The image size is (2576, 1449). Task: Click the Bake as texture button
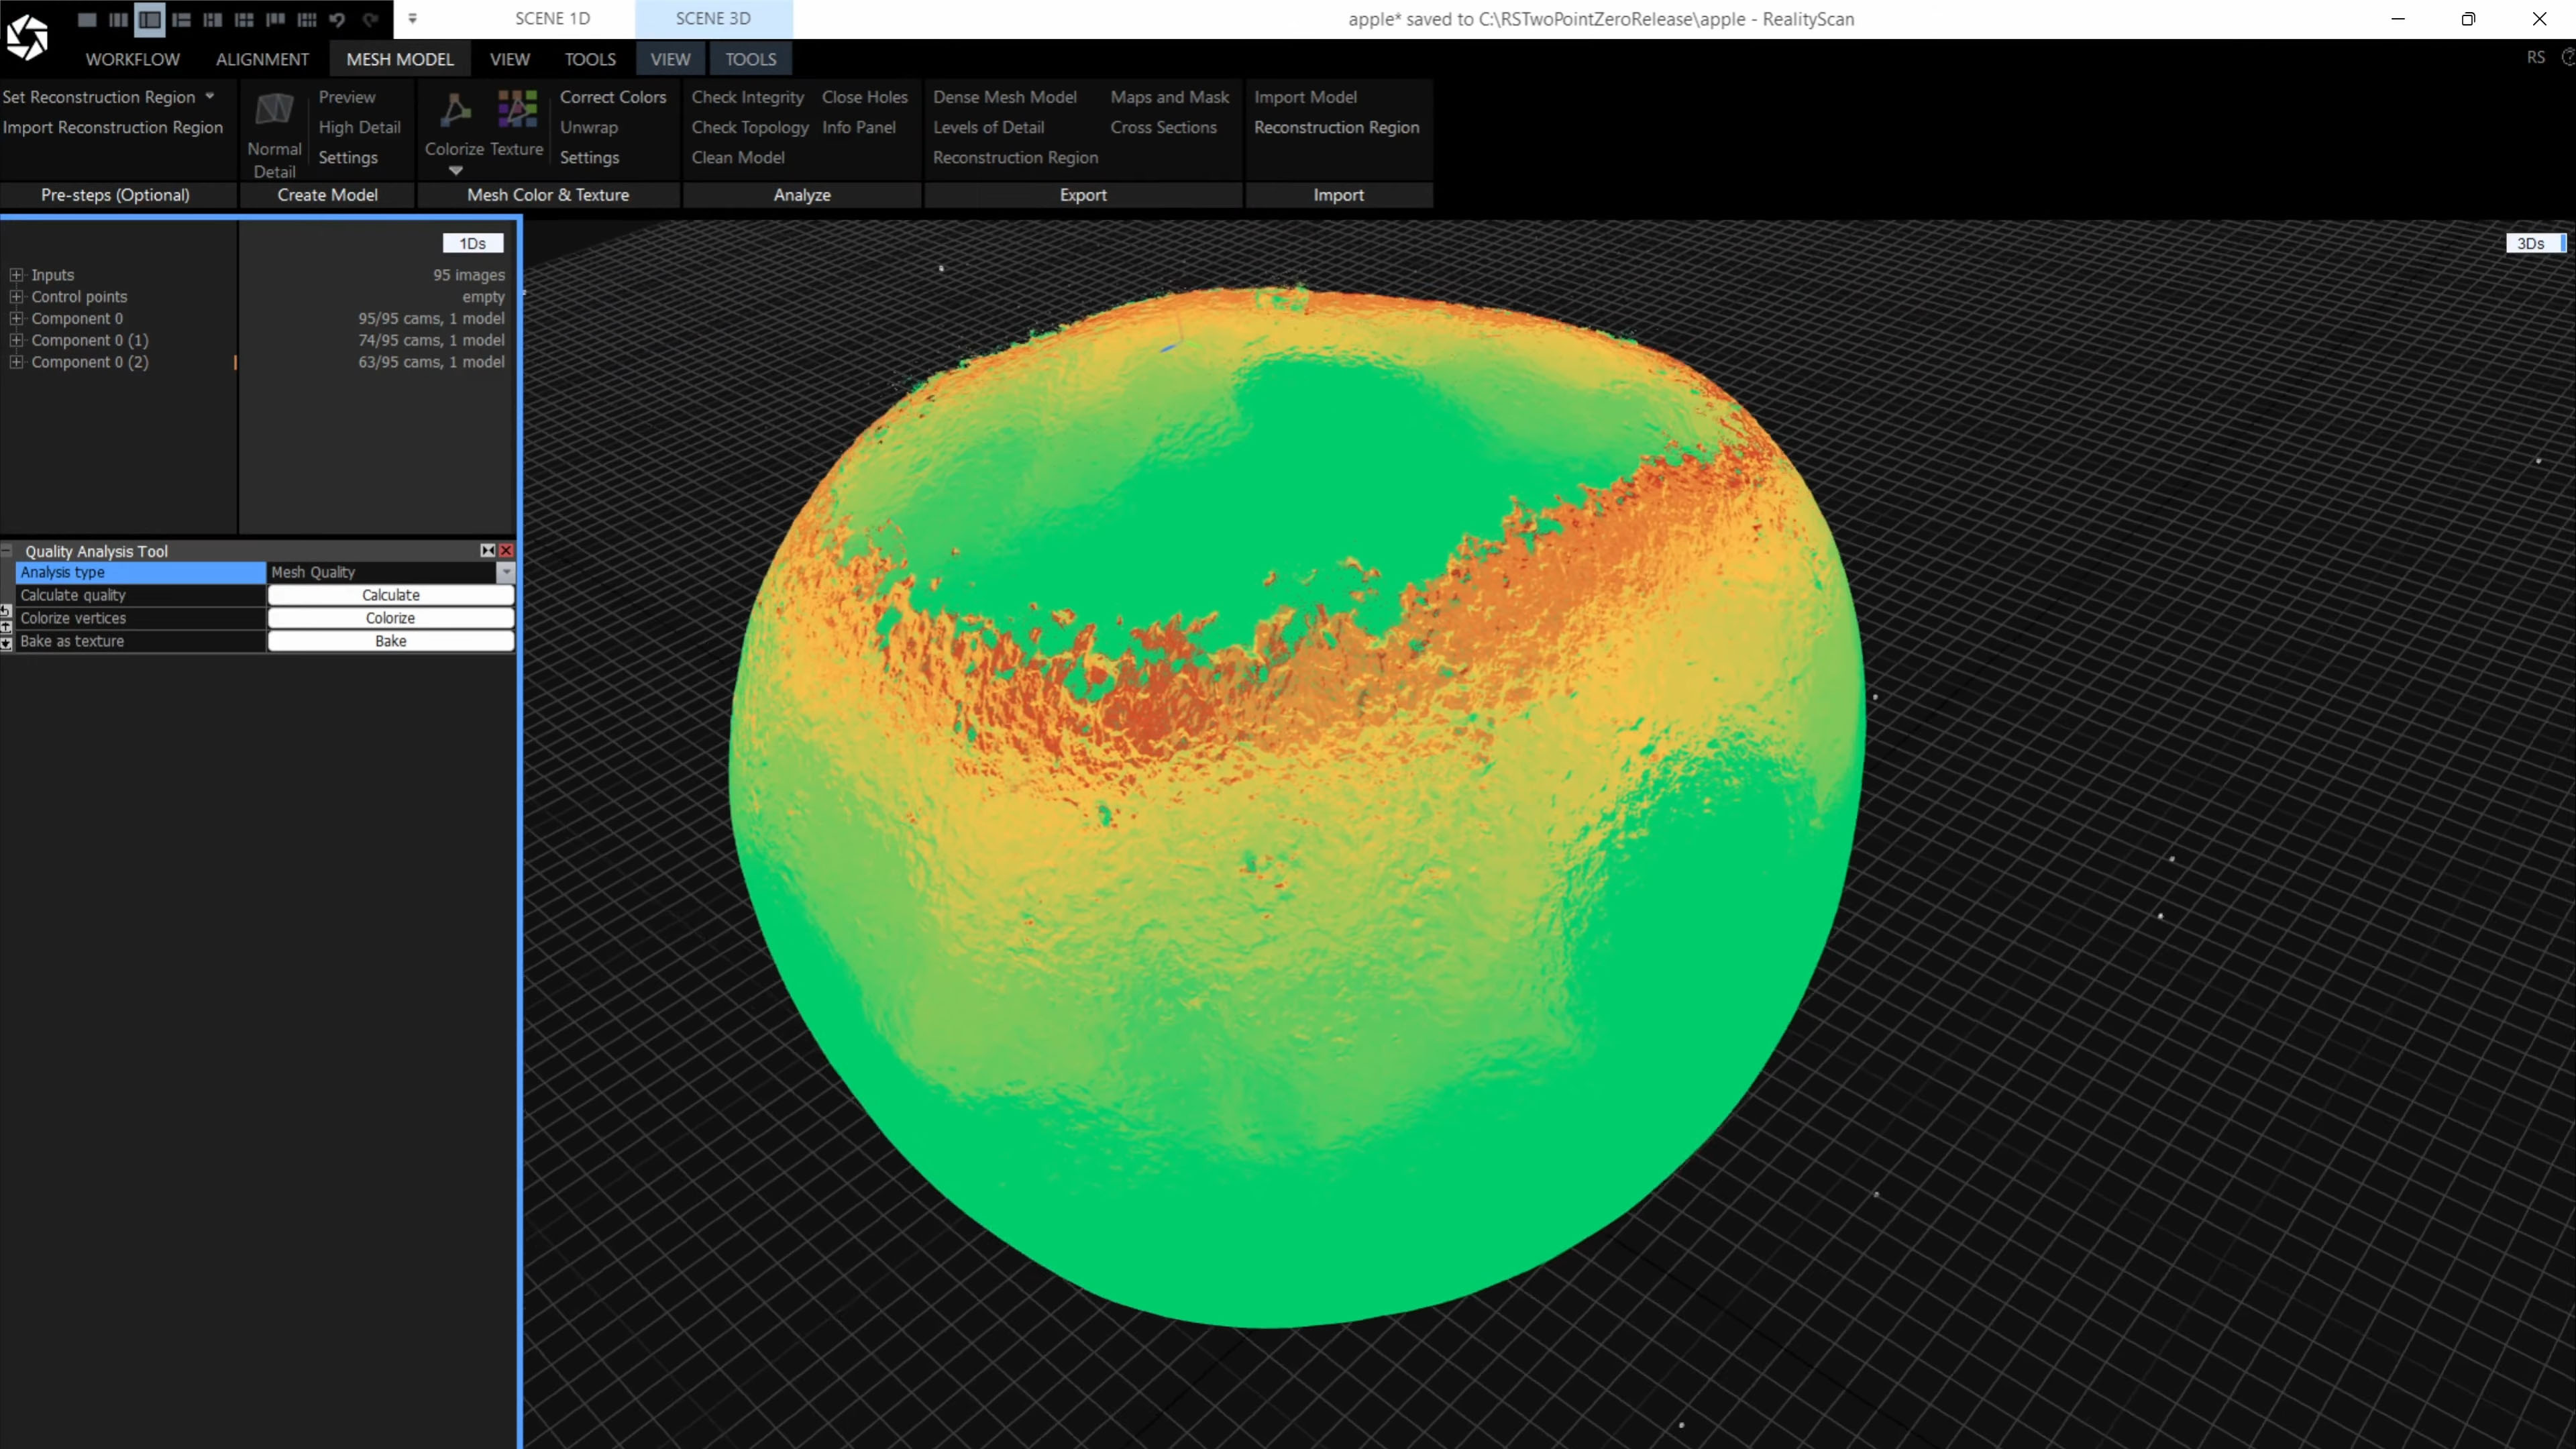click(390, 641)
